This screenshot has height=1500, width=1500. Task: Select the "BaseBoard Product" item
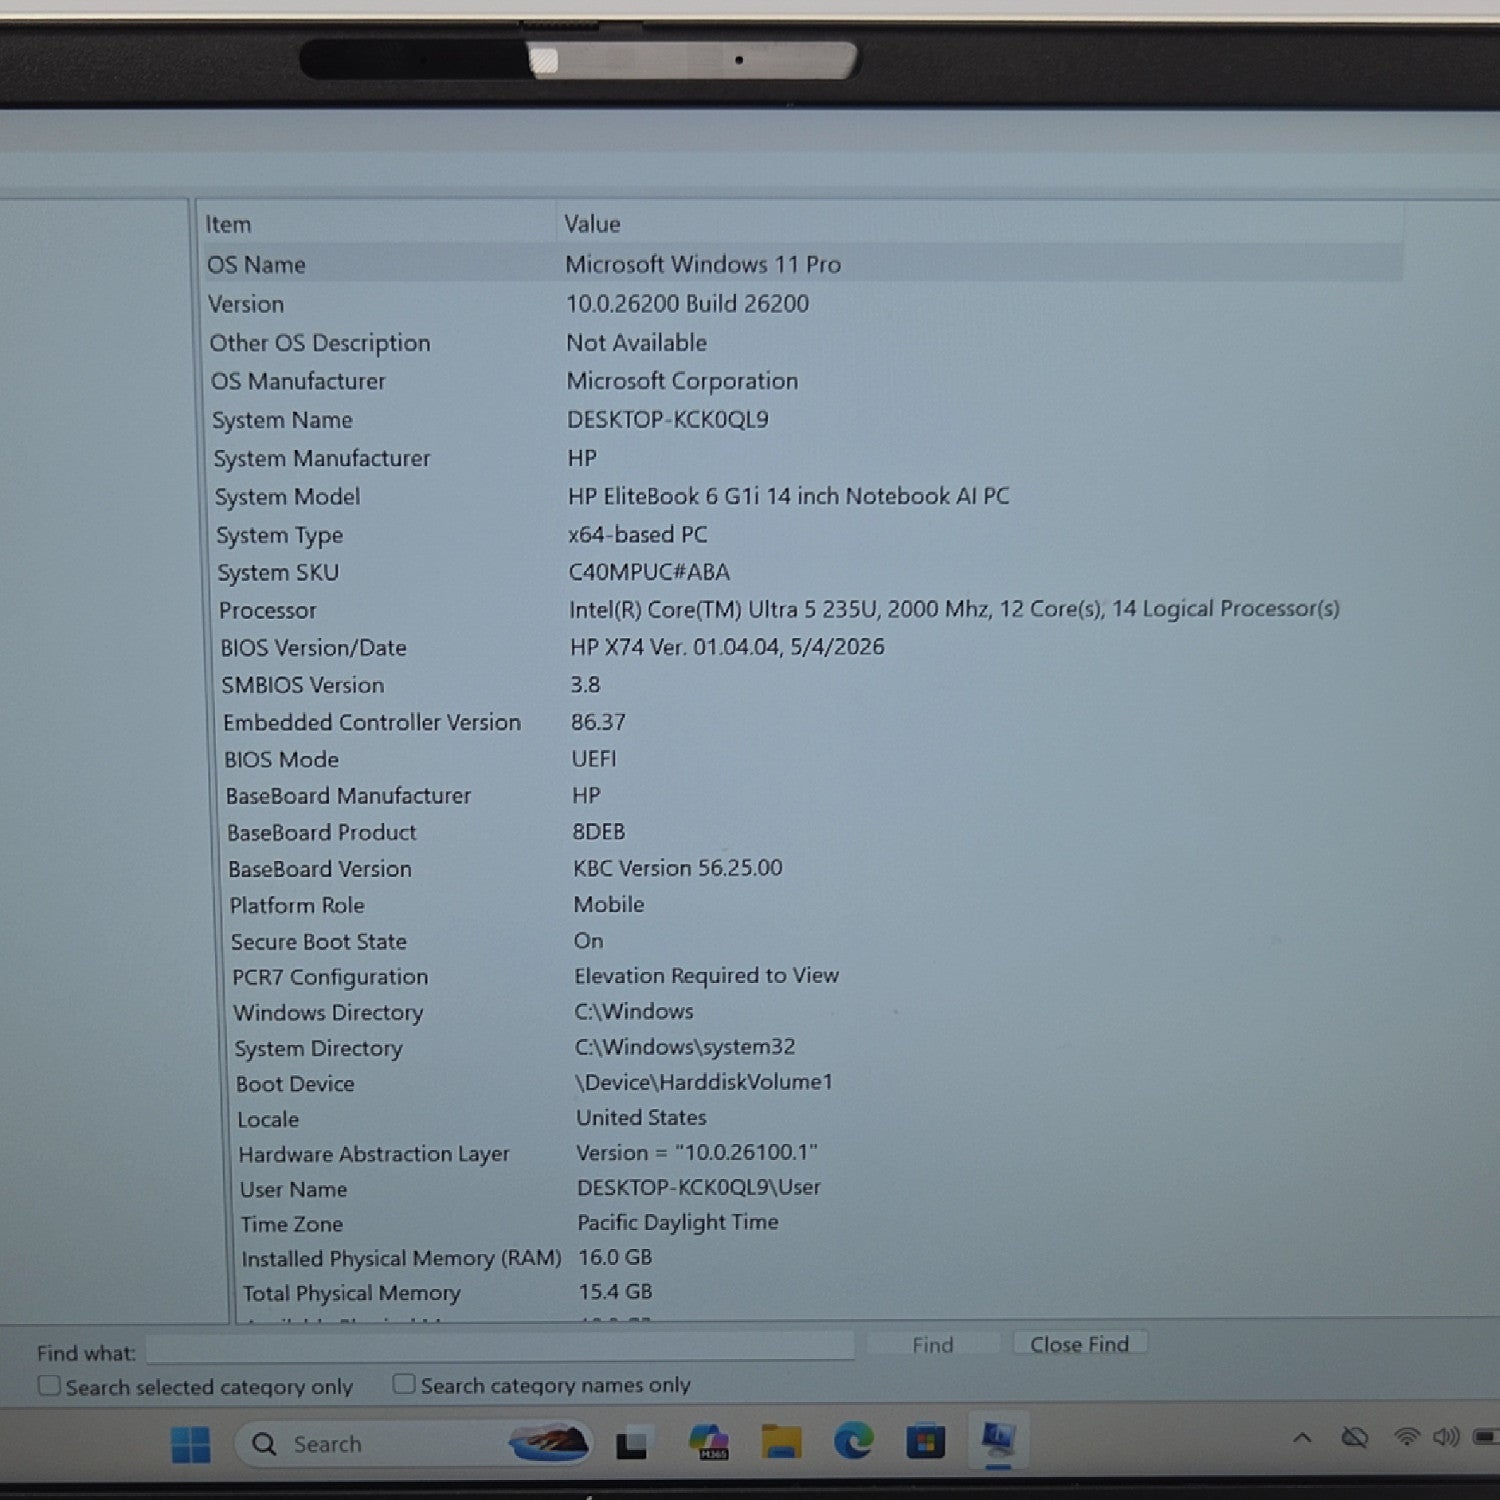[x=321, y=832]
